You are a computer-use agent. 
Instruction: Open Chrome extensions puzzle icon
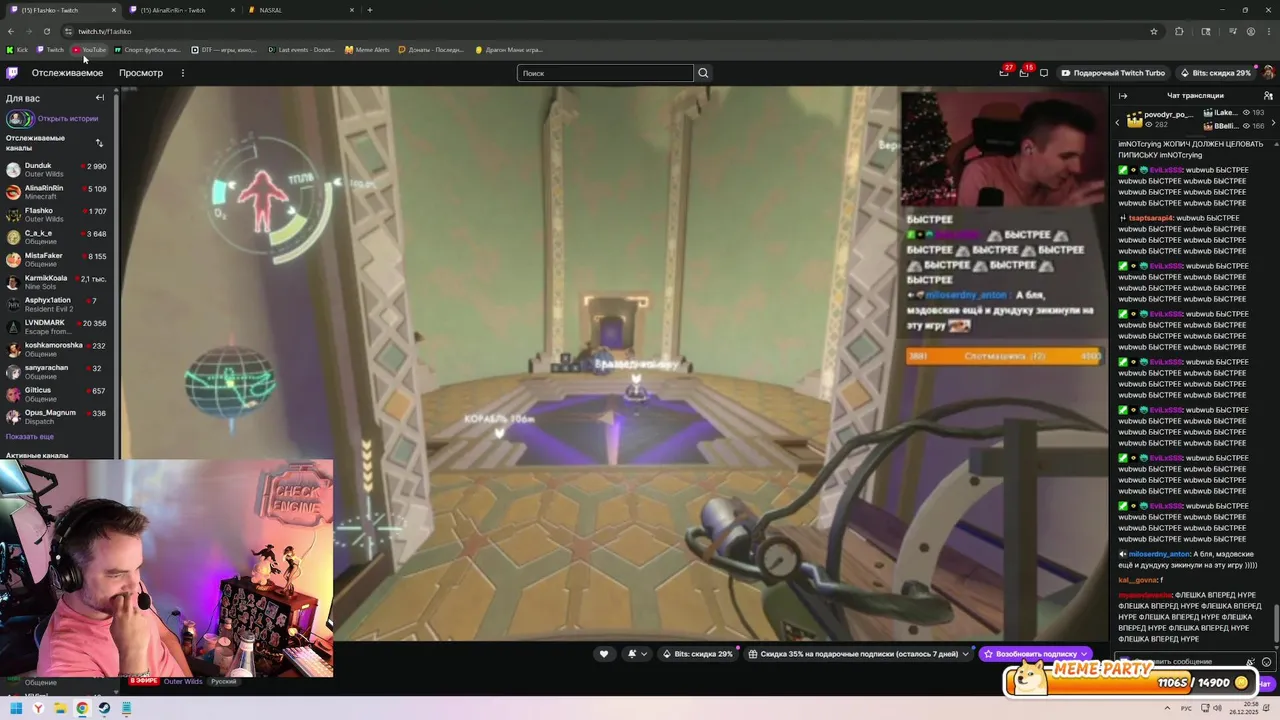(x=1178, y=31)
